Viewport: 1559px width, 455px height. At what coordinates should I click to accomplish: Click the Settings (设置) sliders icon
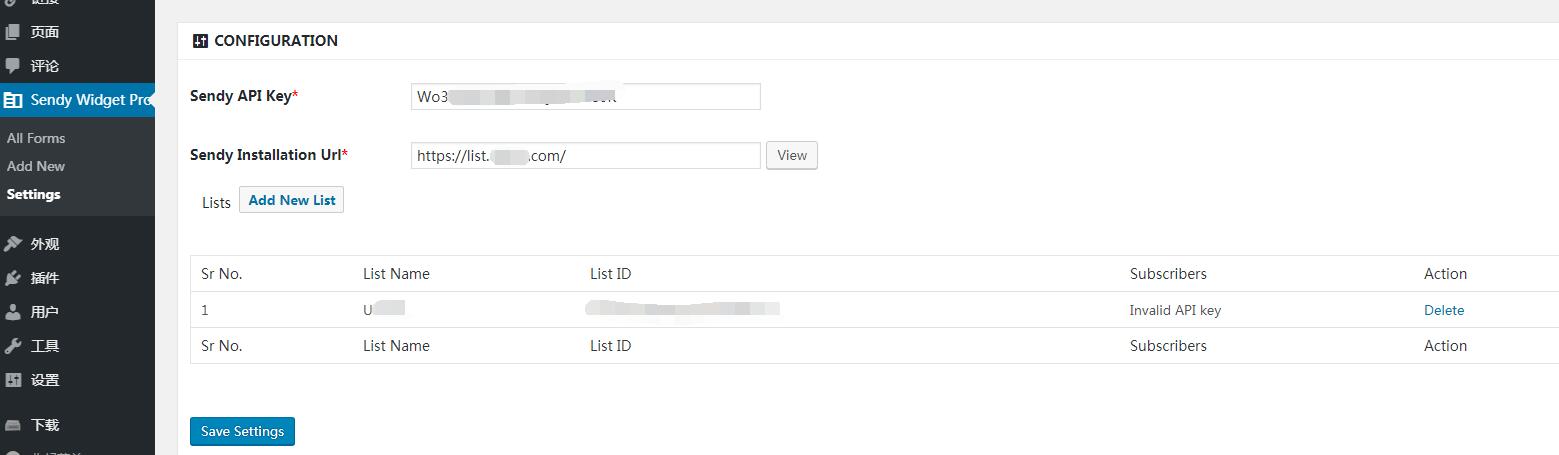(x=13, y=380)
